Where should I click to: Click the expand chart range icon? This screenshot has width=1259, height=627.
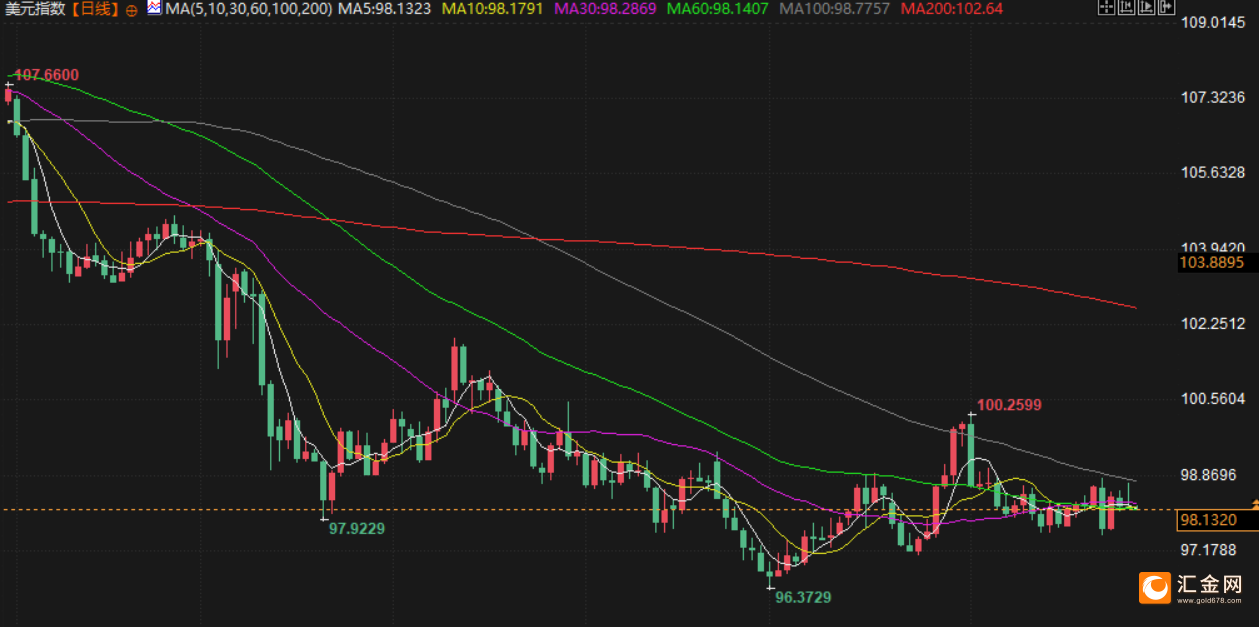click(x=1146, y=7)
